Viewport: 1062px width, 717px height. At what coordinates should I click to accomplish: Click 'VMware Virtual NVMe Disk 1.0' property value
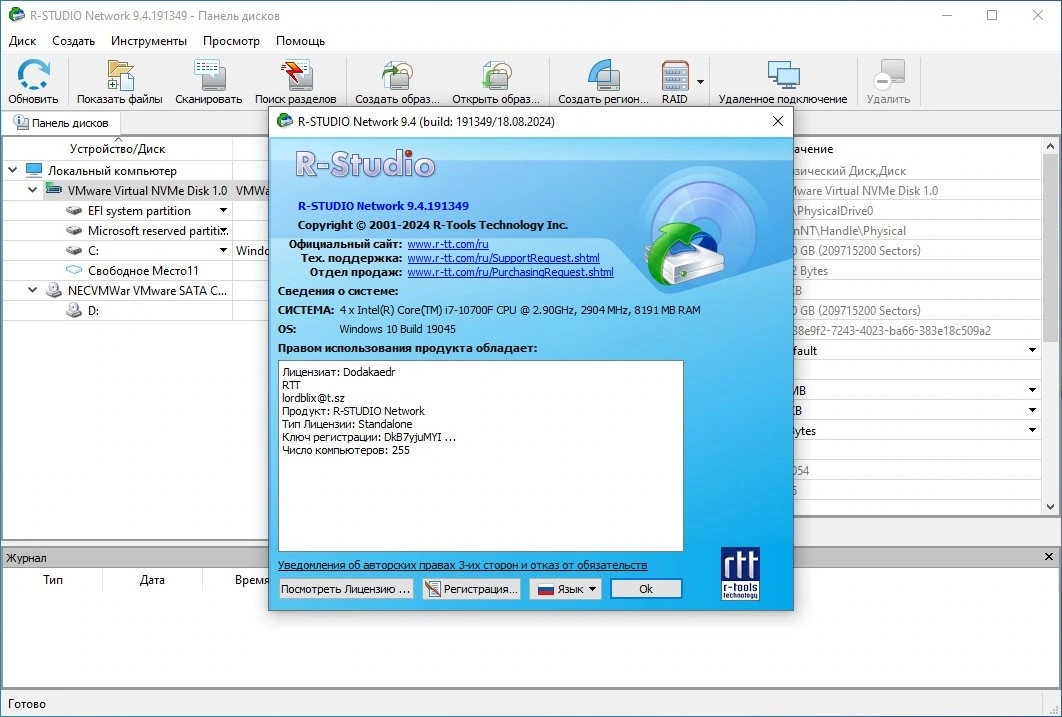(x=865, y=191)
